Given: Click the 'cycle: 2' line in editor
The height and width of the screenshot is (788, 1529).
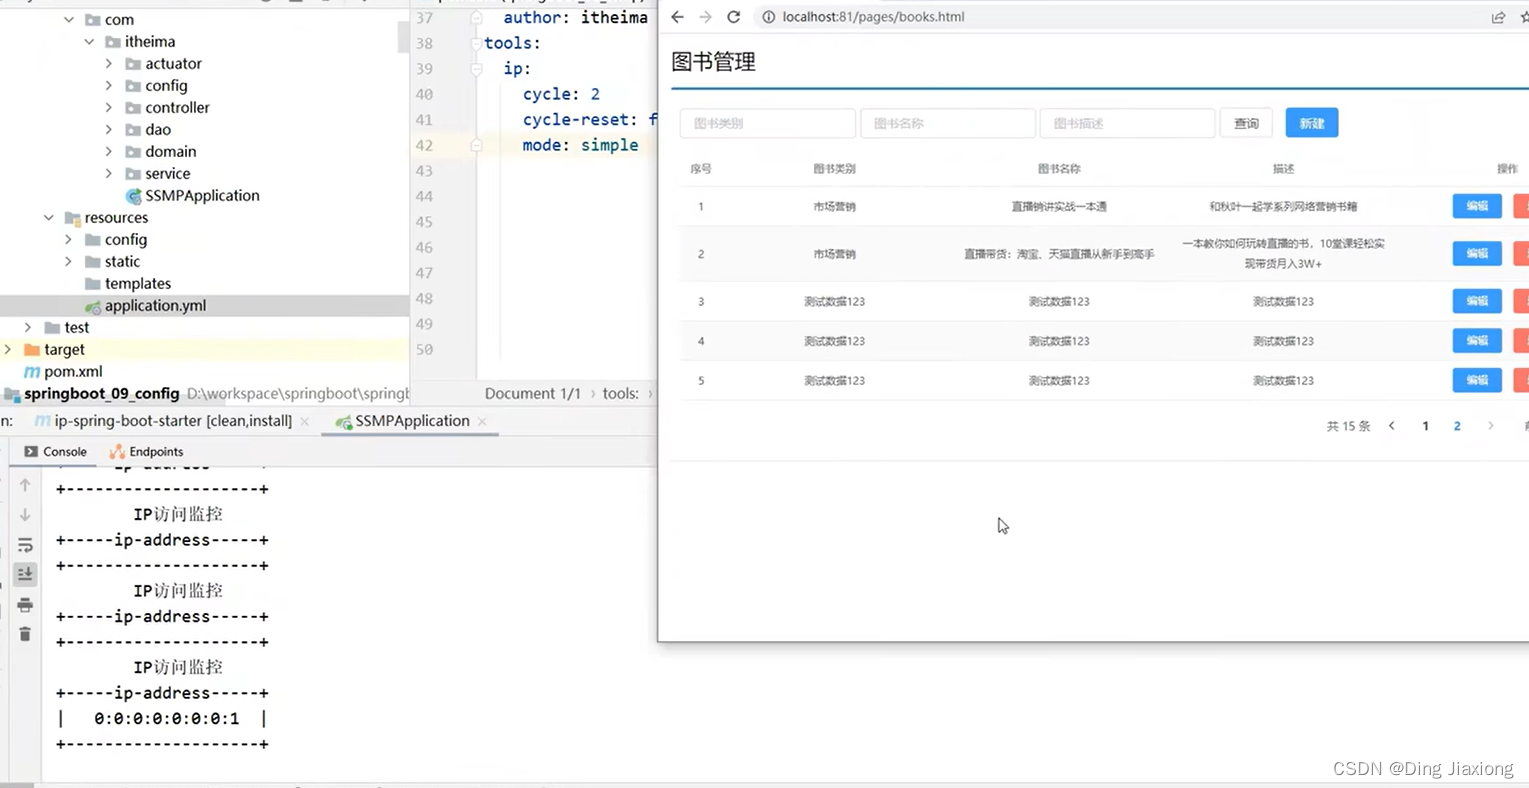Looking at the screenshot, I should tap(561, 94).
